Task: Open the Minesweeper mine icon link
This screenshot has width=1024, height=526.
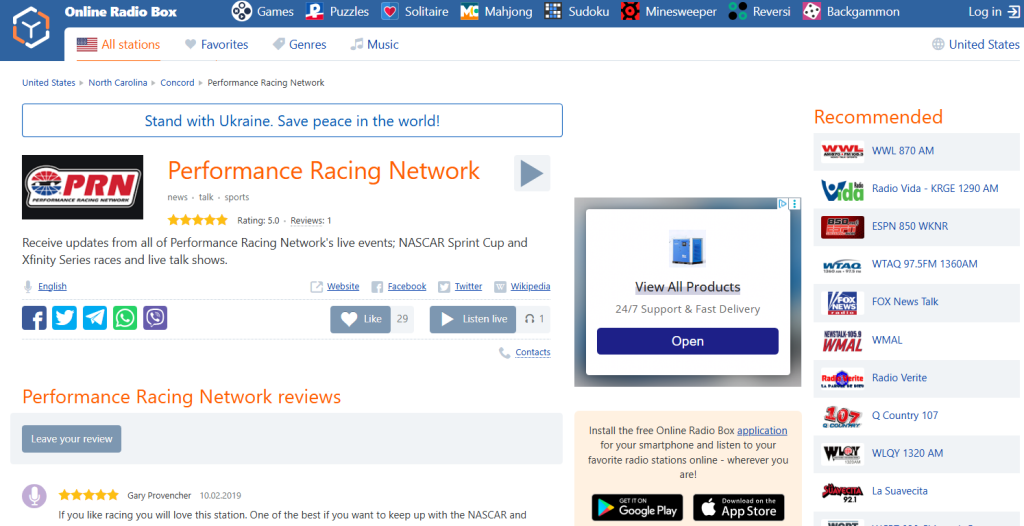Action: point(630,11)
